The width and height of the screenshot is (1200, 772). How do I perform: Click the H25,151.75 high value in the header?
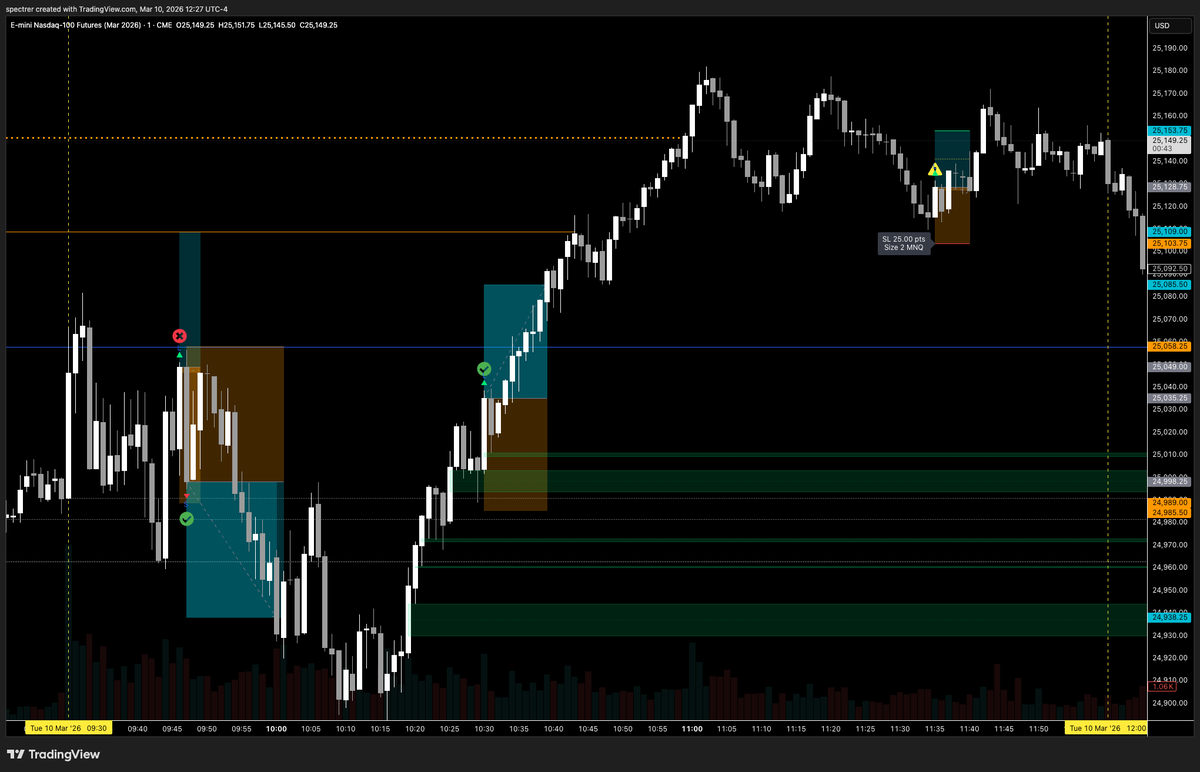236,25
